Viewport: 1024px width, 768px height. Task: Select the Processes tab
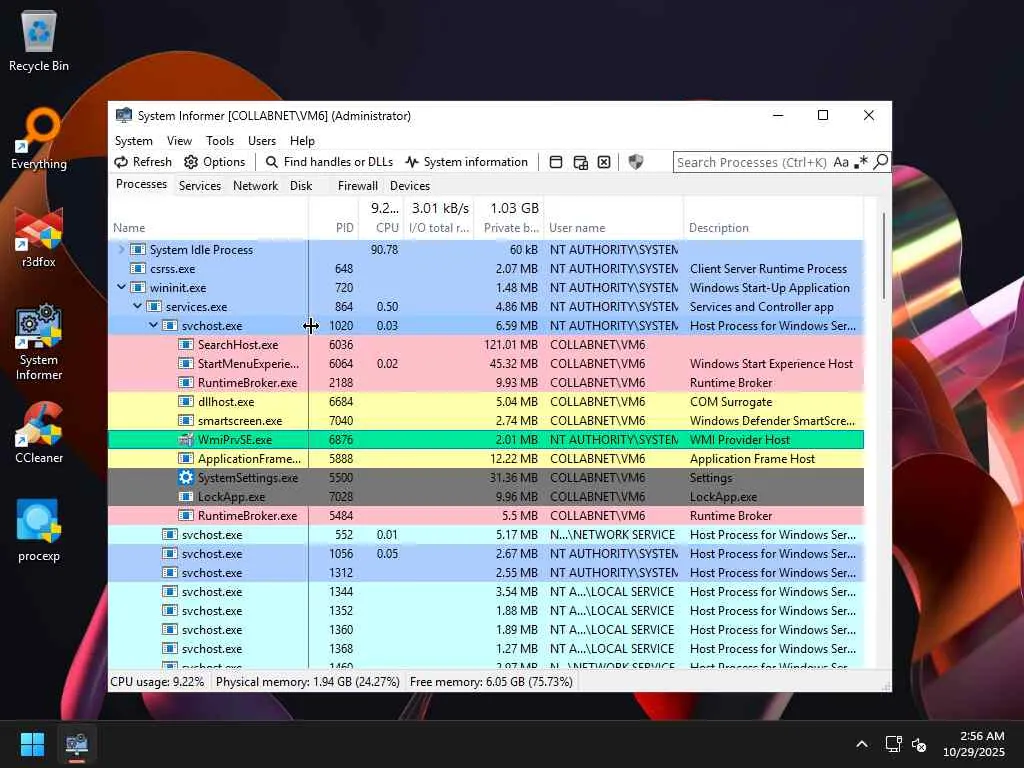coord(141,185)
